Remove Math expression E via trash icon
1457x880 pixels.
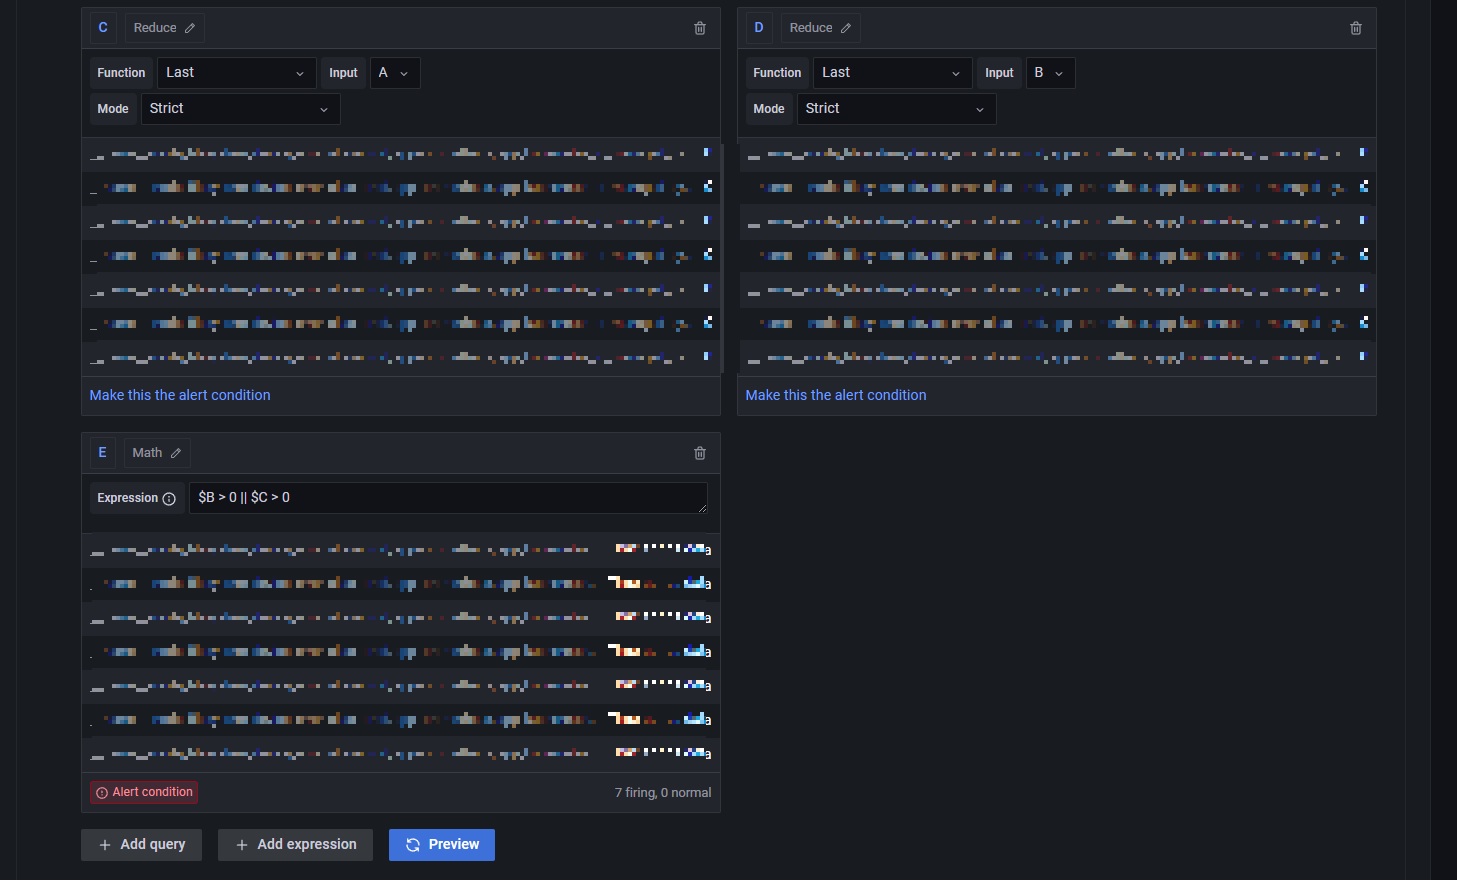pyautogui.click(x=700, y=453)
